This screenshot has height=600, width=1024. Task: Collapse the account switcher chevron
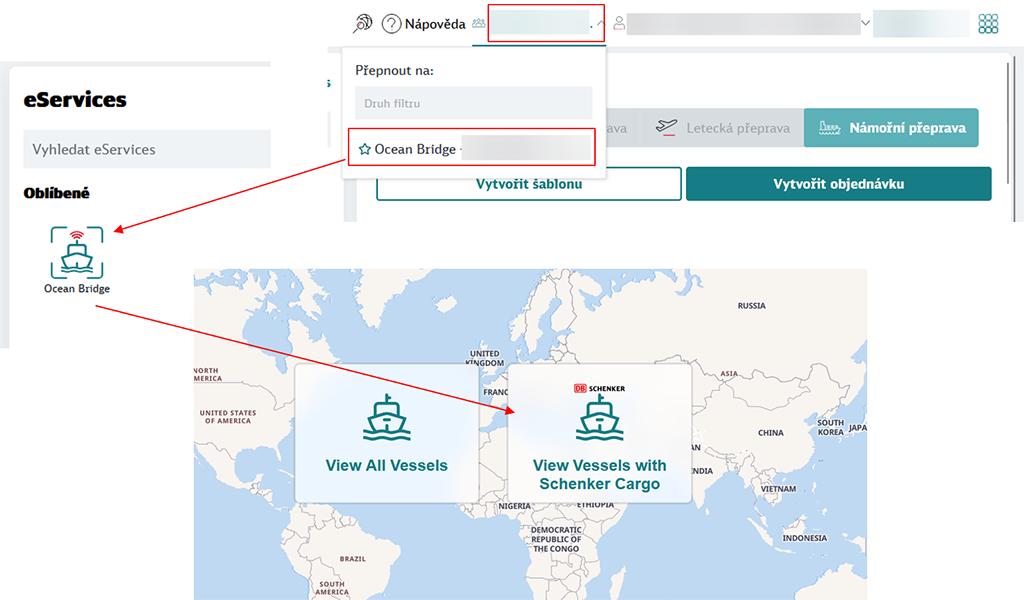click(600, 24)
